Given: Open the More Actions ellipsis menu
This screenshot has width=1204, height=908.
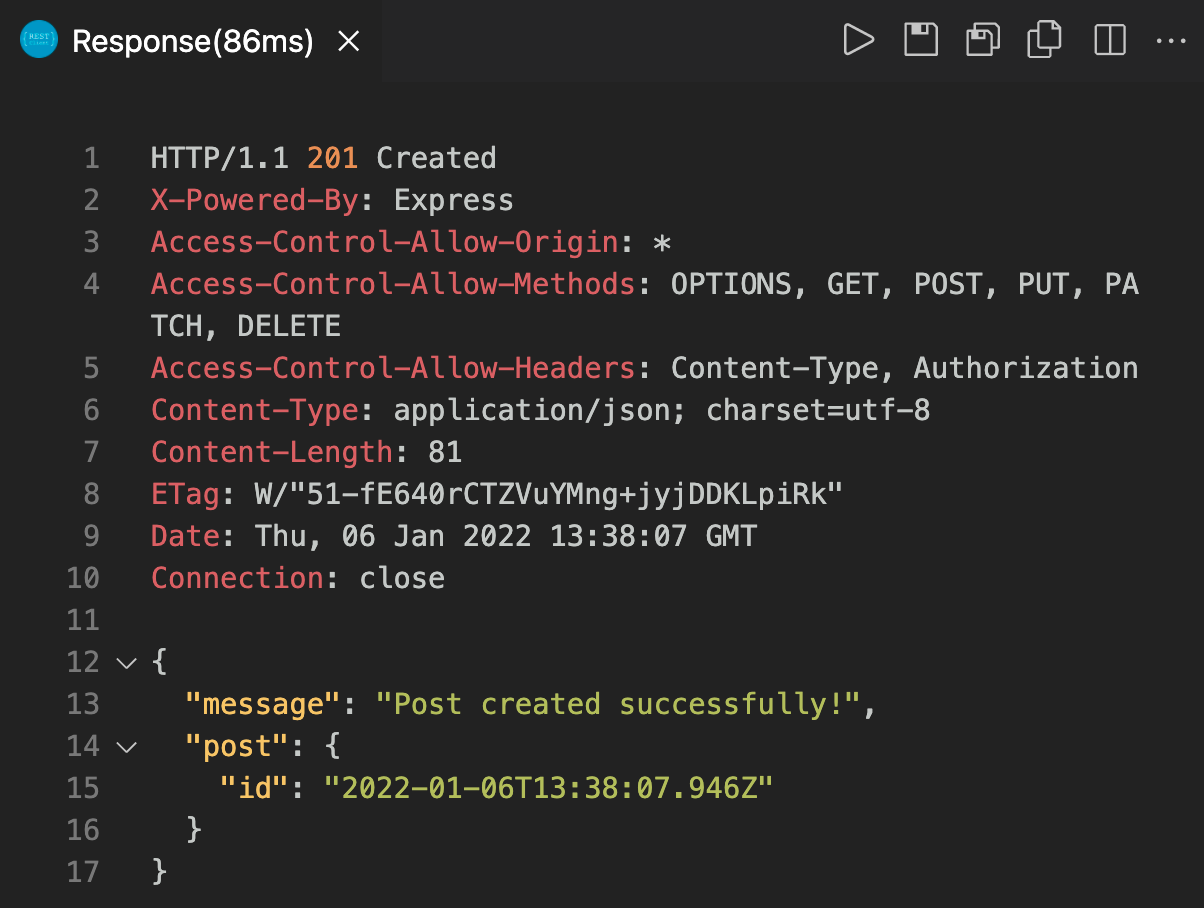Looking at the screenshot, I should click(x=1169, y=41).
